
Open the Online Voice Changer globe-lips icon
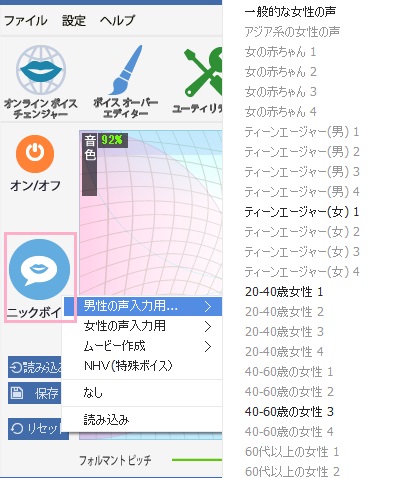click(x=41, y=70)
